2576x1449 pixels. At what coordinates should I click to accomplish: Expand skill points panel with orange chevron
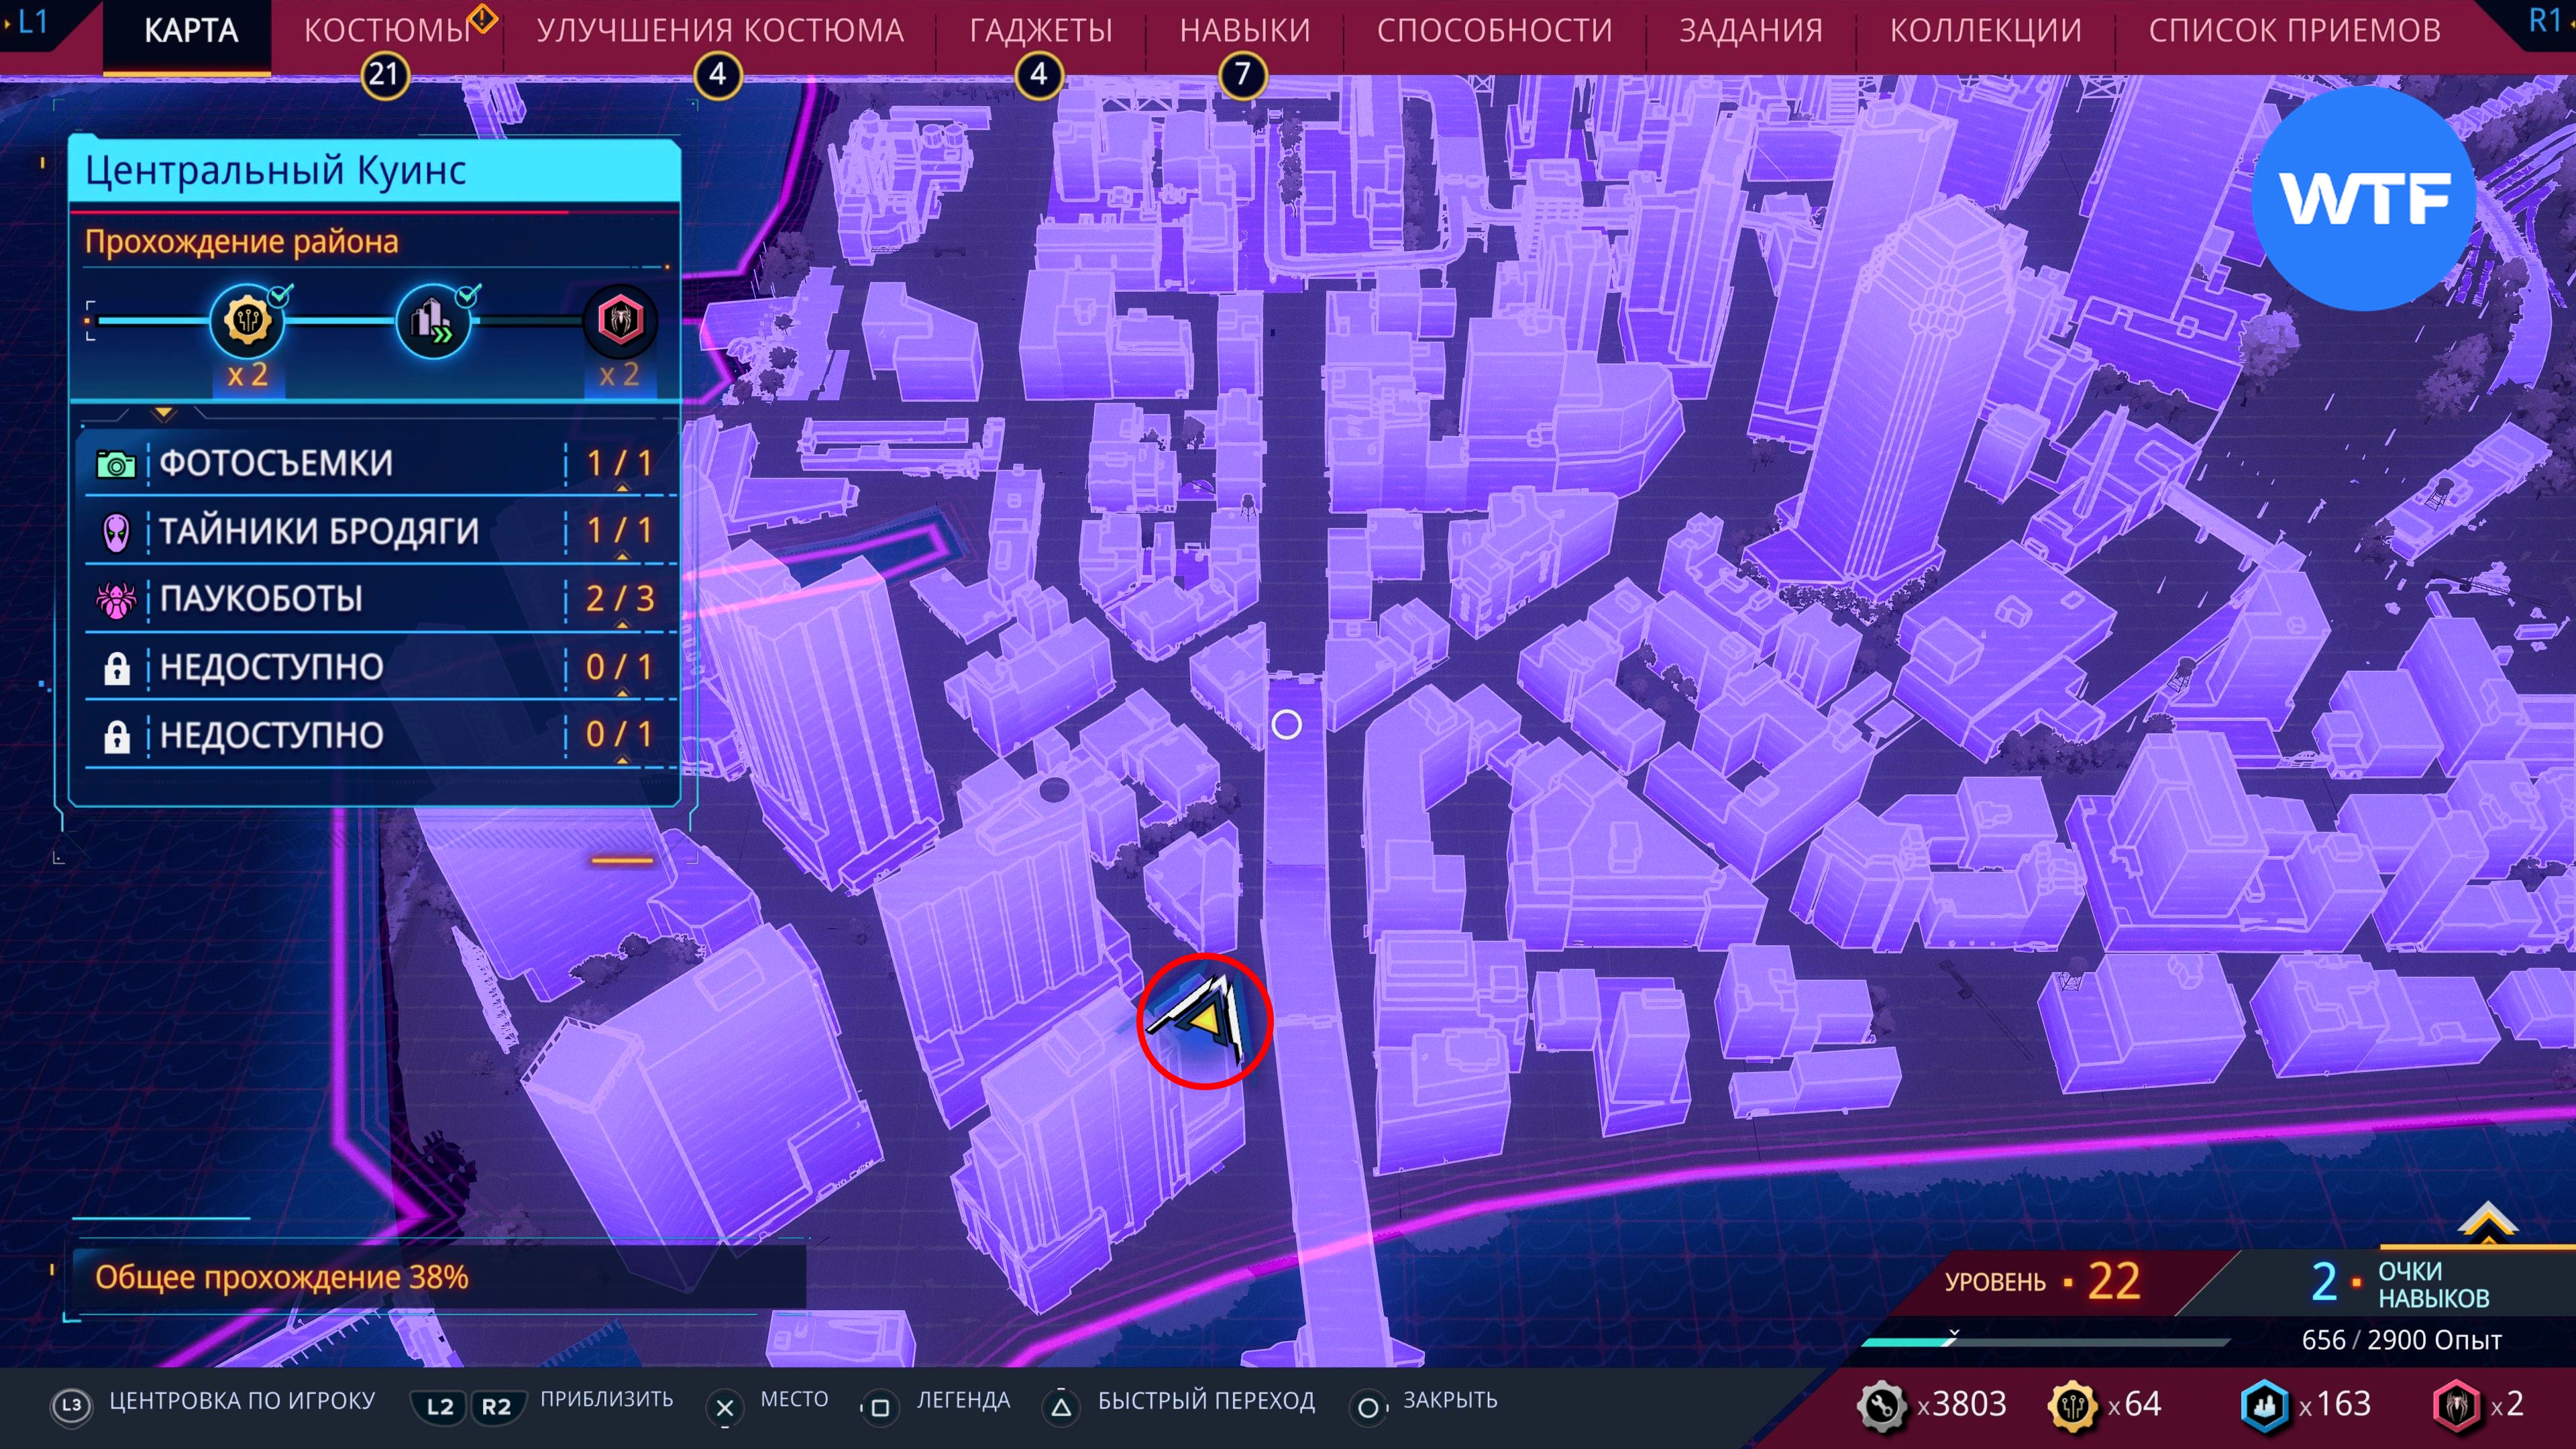pos(2487,1222)
